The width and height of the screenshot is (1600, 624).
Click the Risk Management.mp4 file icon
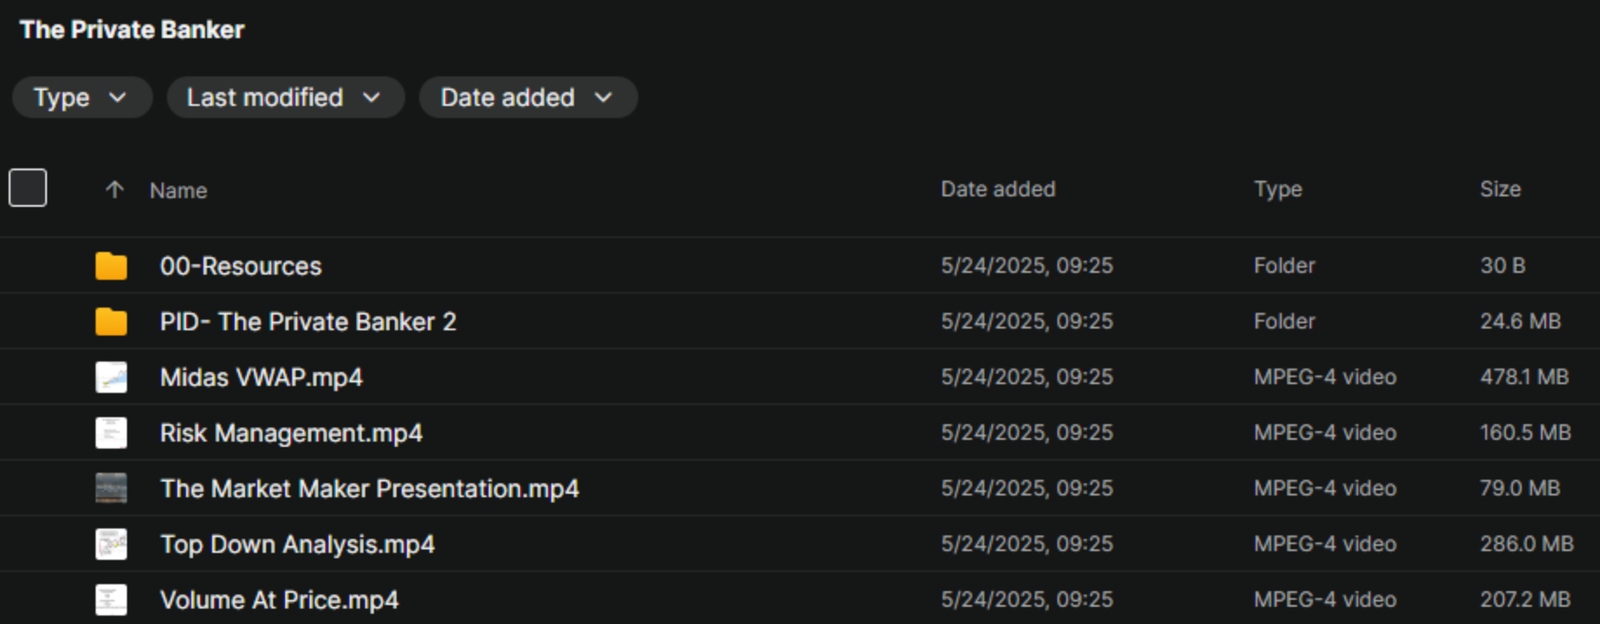tap(111, 433)
